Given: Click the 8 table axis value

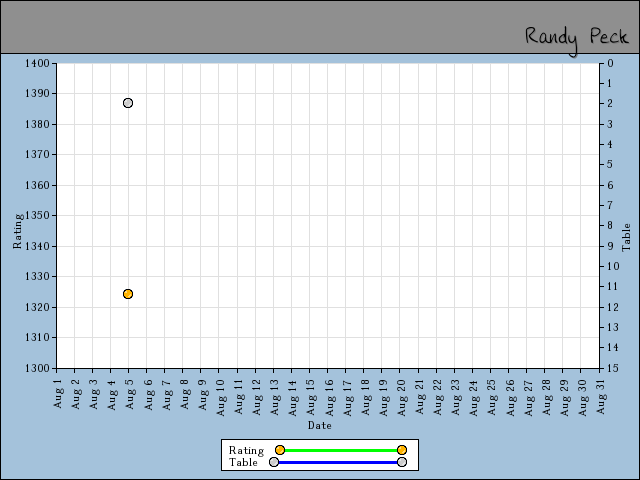Looking at the screenshot, I should tap(610, 226).
